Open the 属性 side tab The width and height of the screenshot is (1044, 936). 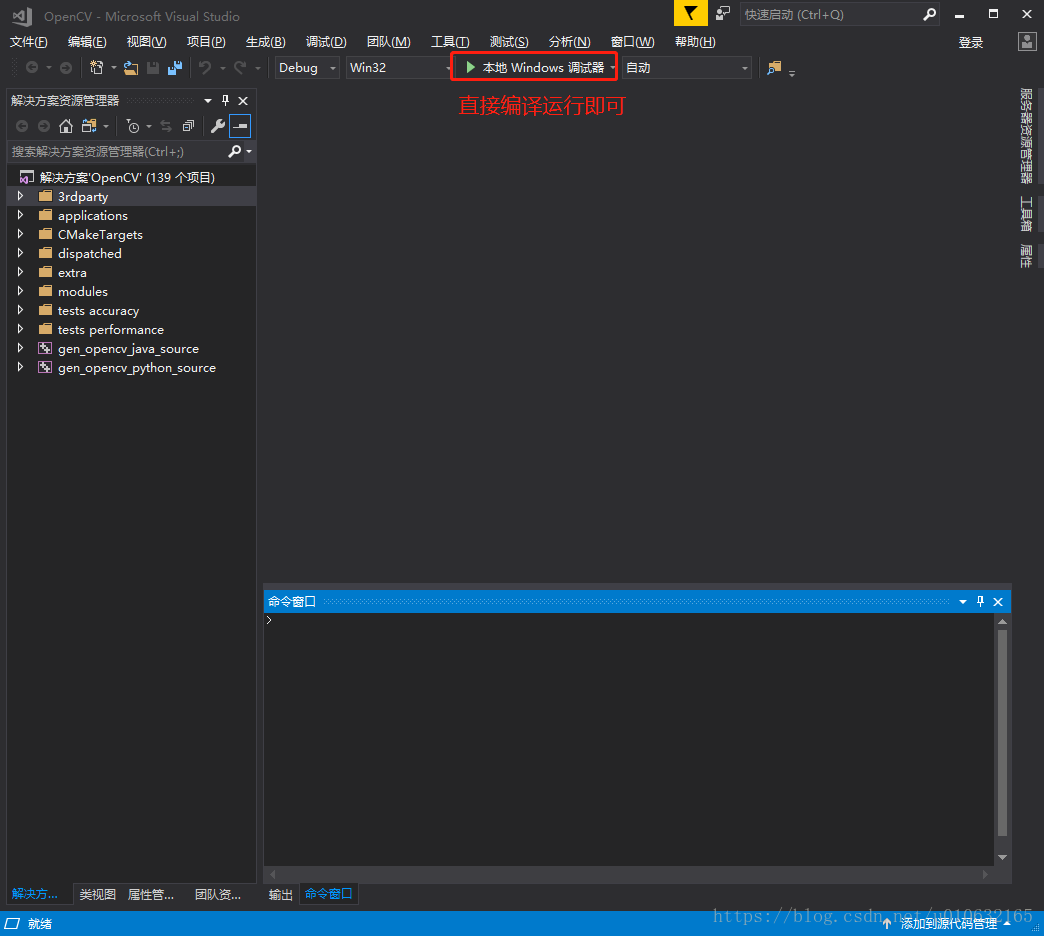(x=1026, y=256)
